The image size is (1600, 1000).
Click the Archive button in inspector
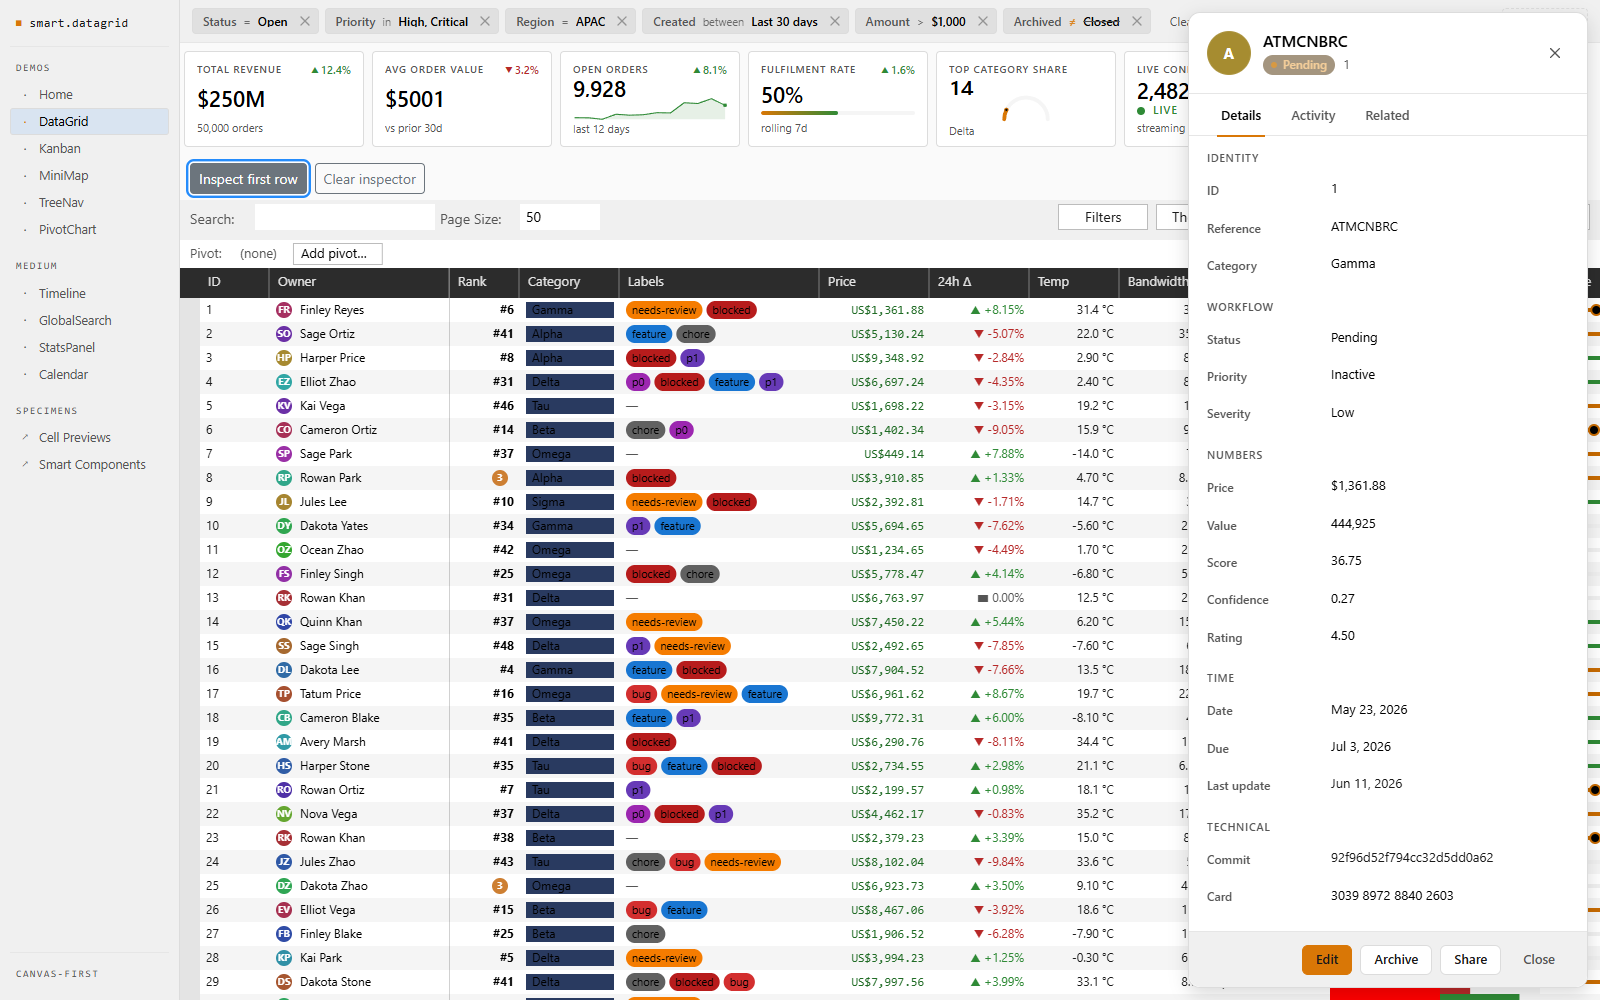(1396, 959)
